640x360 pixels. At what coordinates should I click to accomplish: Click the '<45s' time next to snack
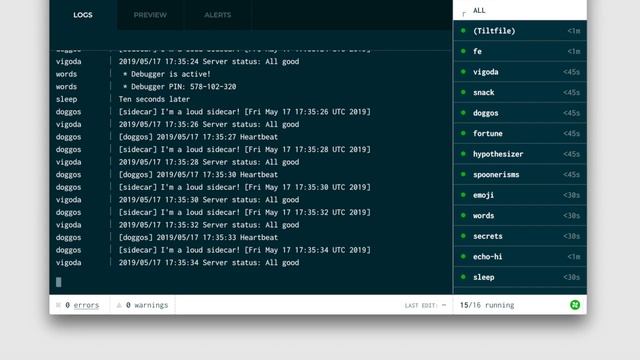click(571, 92)
